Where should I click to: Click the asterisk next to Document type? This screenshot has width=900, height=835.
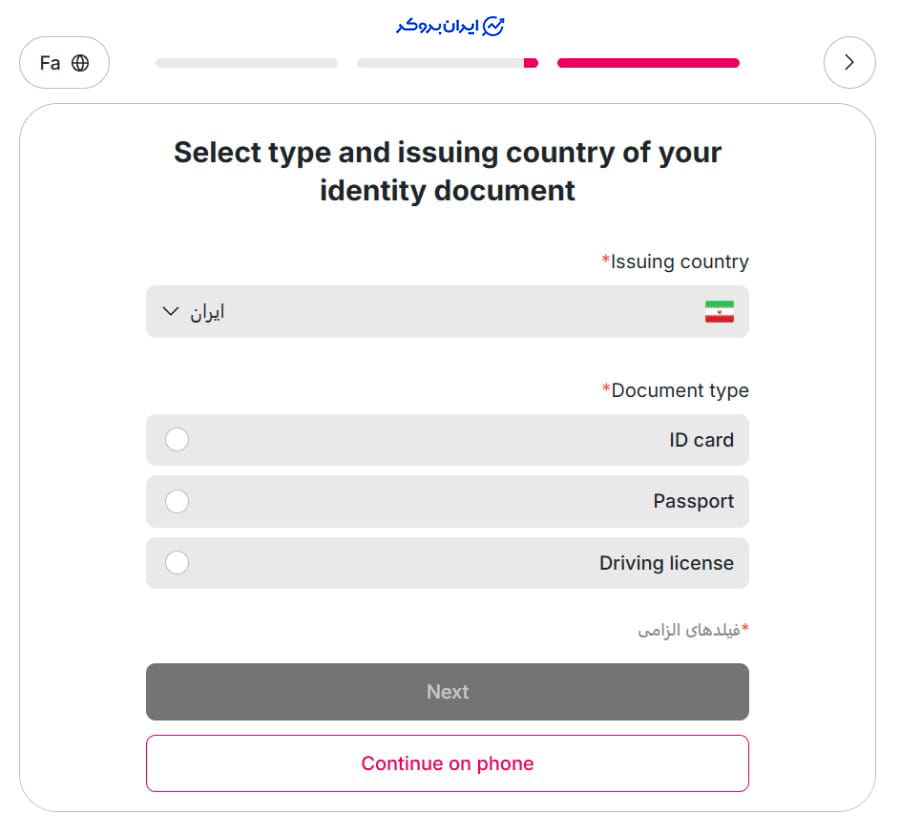604,389
